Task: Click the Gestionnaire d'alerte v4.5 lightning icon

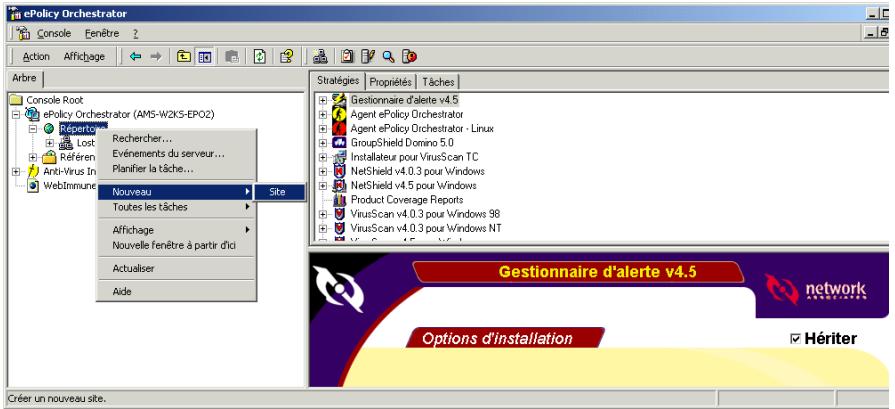Action: coord(340,100)
